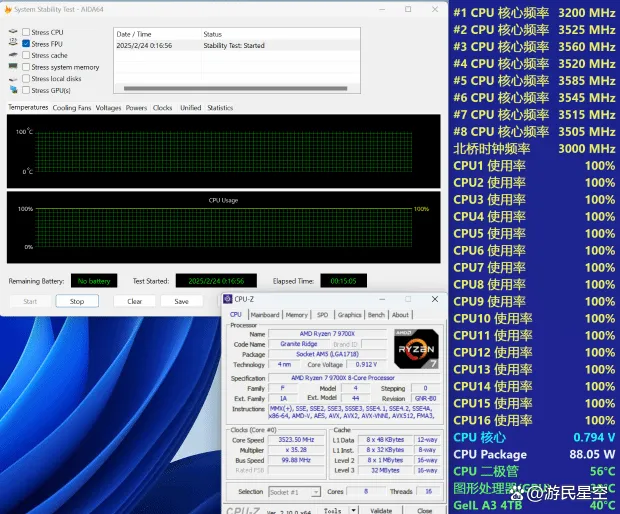Open the Tools dropdown arrow in CPU-Z
The image size is (620, 514).
point(353,510)
